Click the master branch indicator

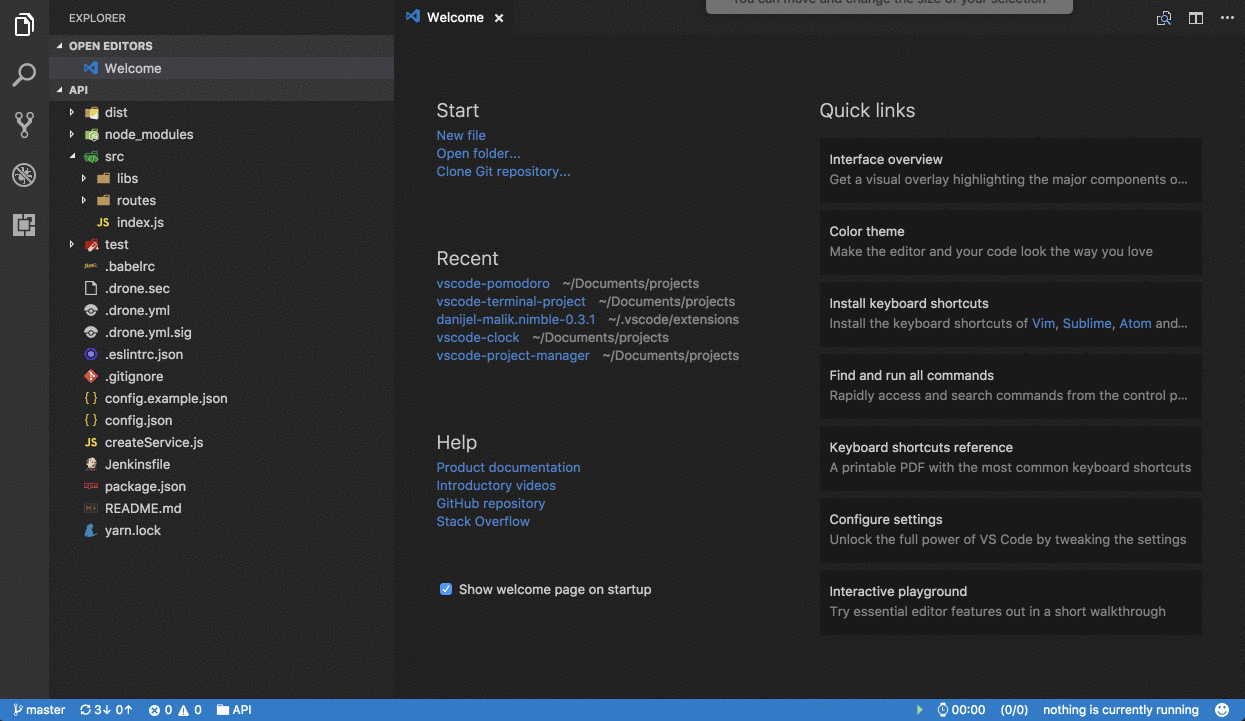[x=39, y=710]
